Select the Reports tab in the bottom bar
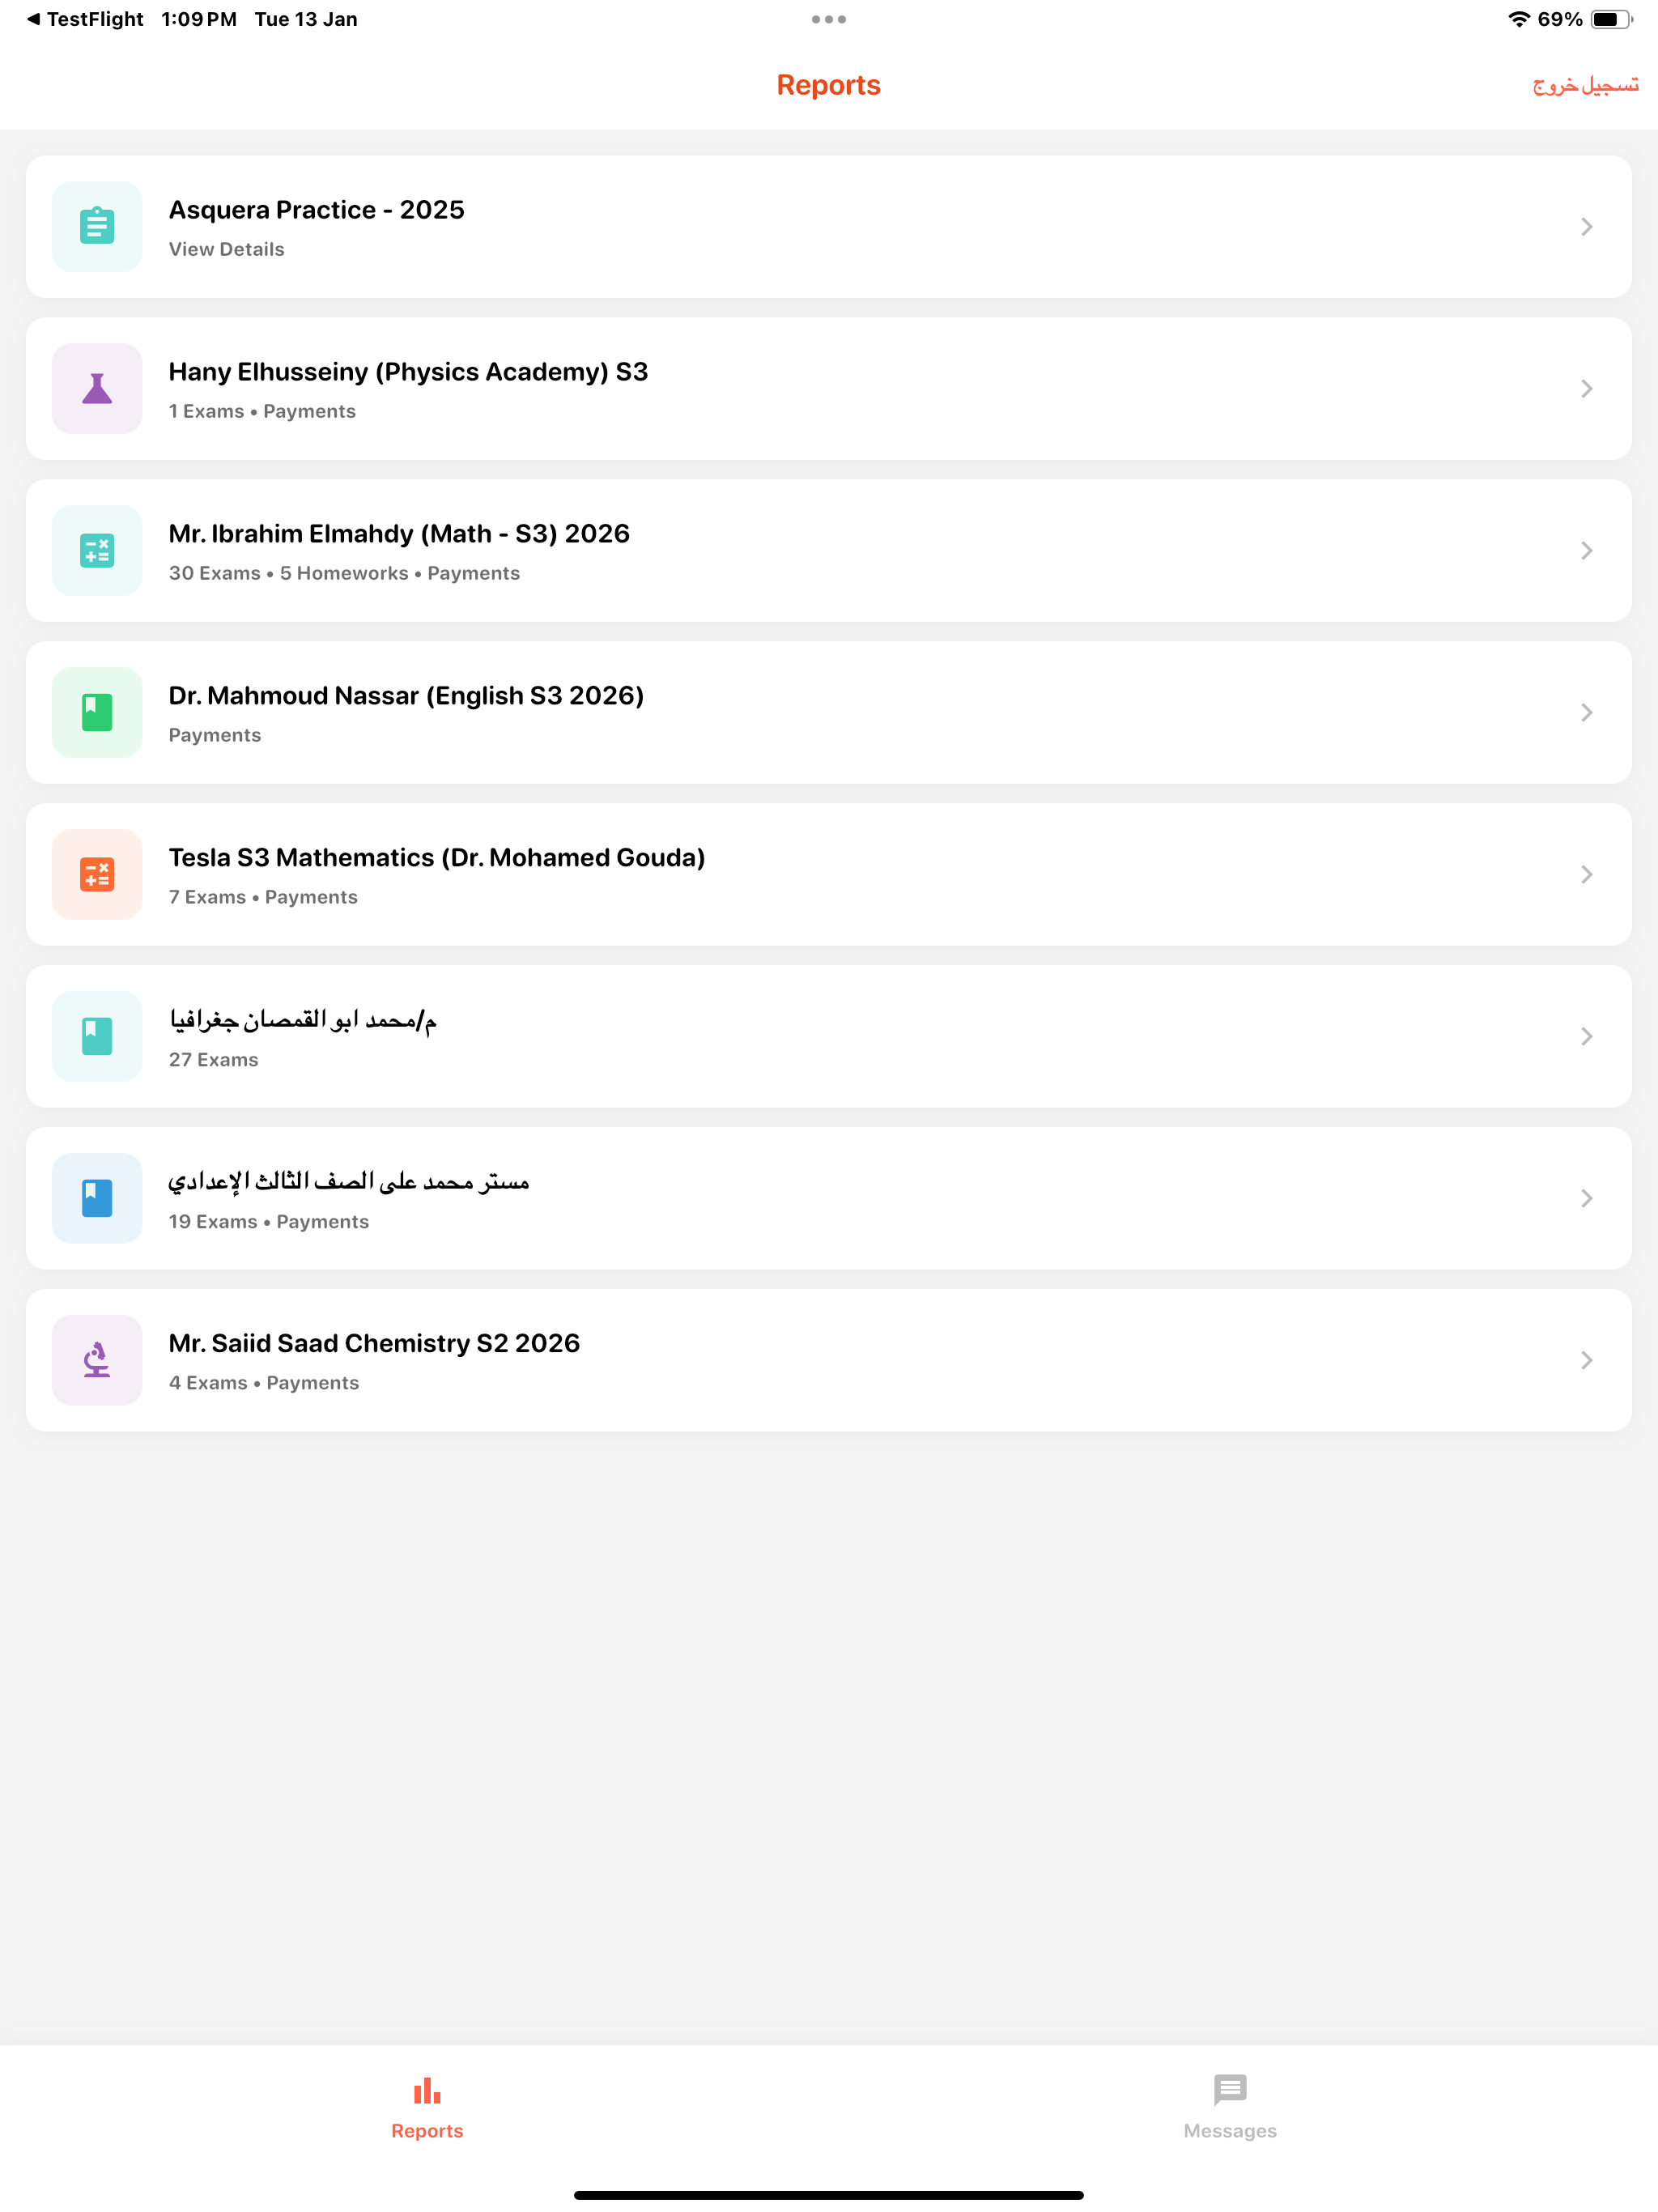Image resolution: width=1658 pixels, height=2212 pixels. [x=427, y=2106]
